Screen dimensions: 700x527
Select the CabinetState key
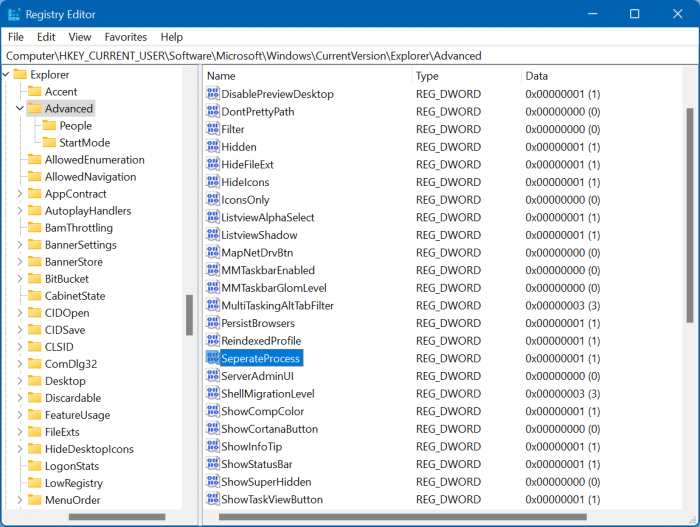click(x=75, y=296)
